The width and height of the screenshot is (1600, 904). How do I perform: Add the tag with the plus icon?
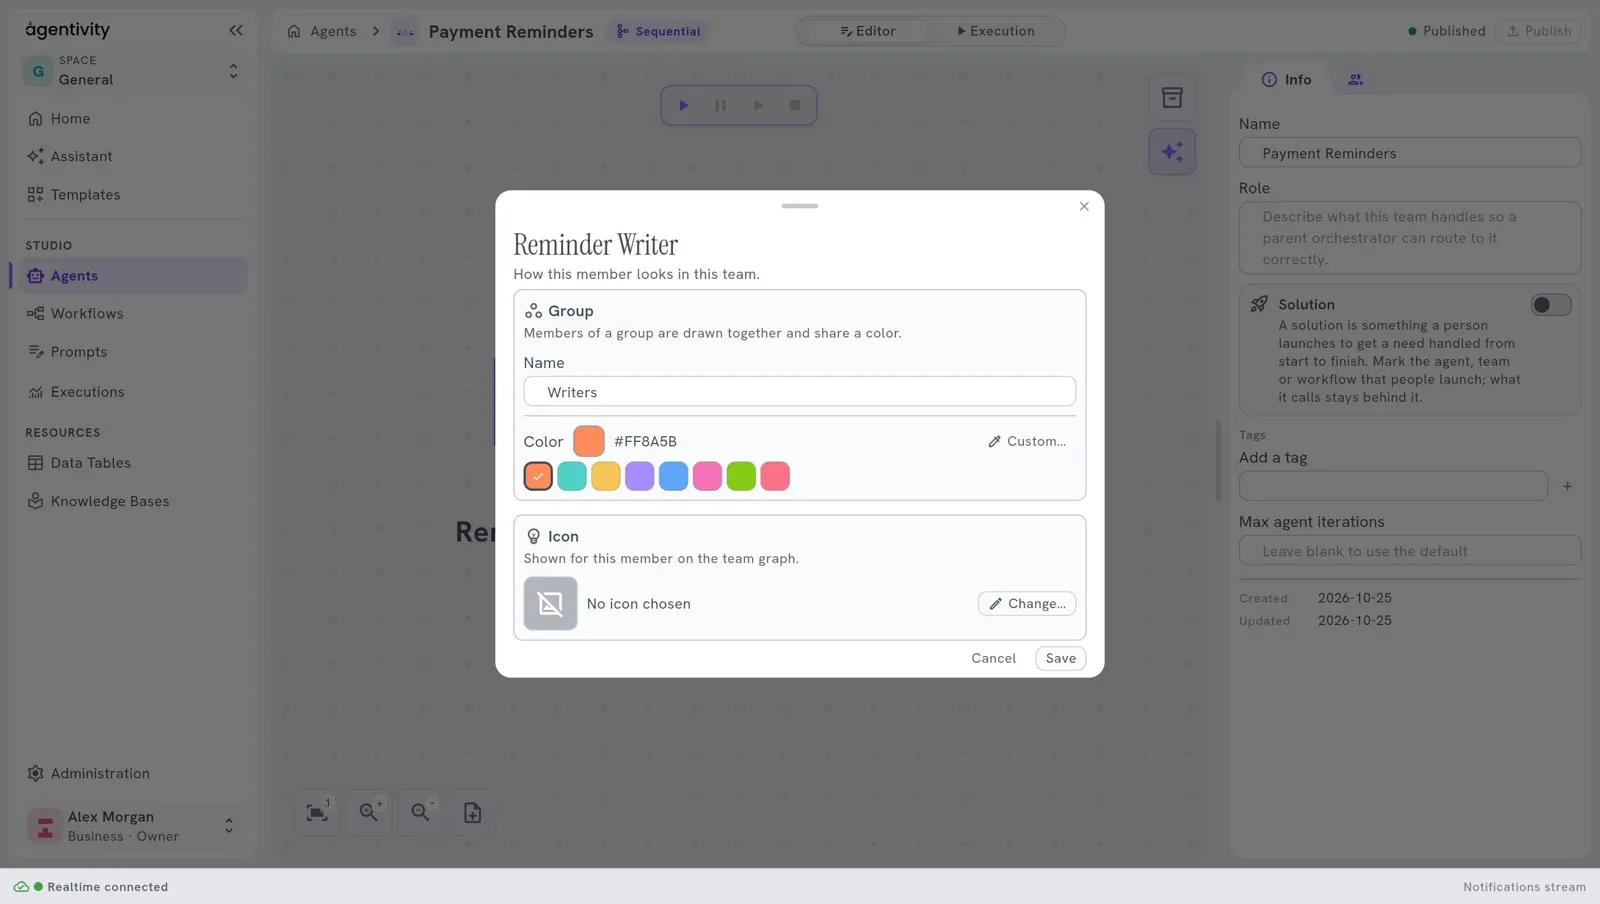[1567, 486]
